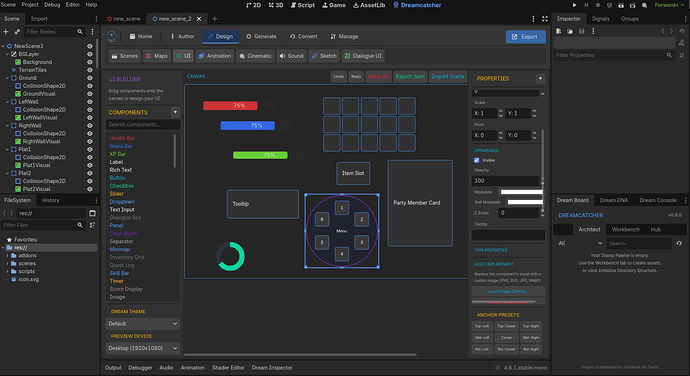
Task: Click the Undo button
Action: click(x=338, y=77)
